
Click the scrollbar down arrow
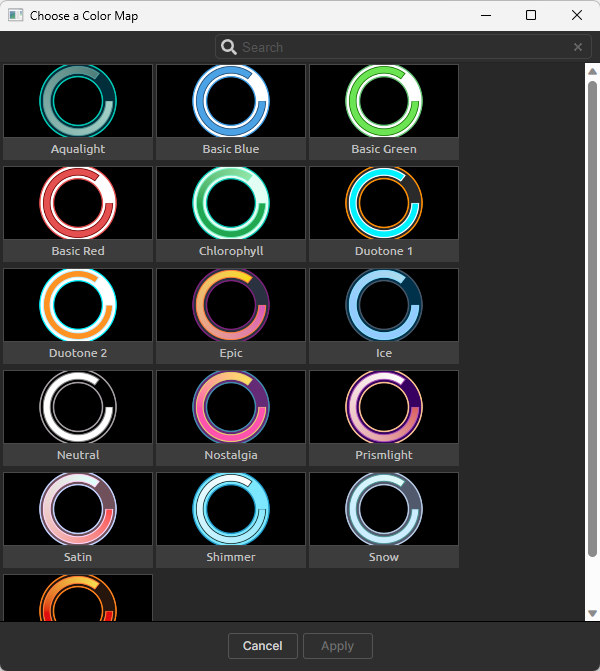tap(592, 613)
